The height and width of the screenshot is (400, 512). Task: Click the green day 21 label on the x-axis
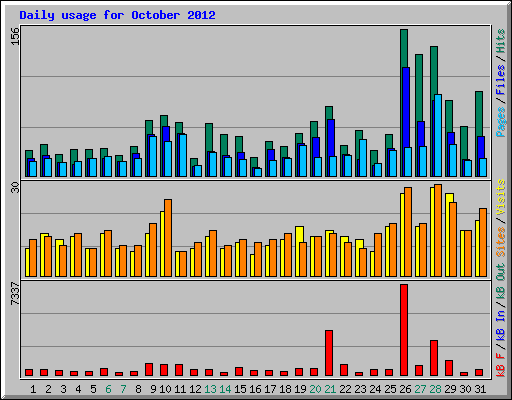pyautogui.click(x=330, y=389)
